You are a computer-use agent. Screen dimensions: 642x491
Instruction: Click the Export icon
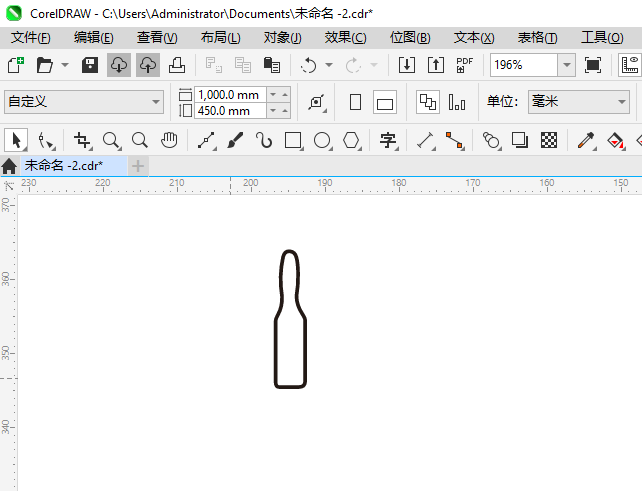(x=436, y=65)
